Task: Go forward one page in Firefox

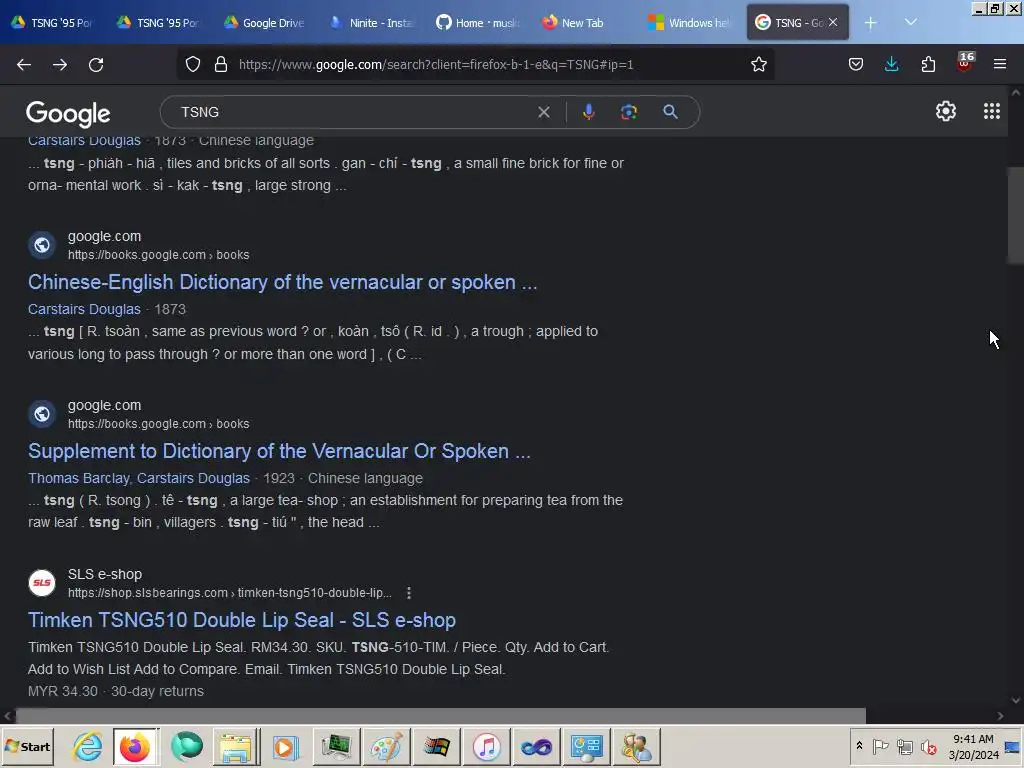Action: pyautogui.click(x=60, y=65)
